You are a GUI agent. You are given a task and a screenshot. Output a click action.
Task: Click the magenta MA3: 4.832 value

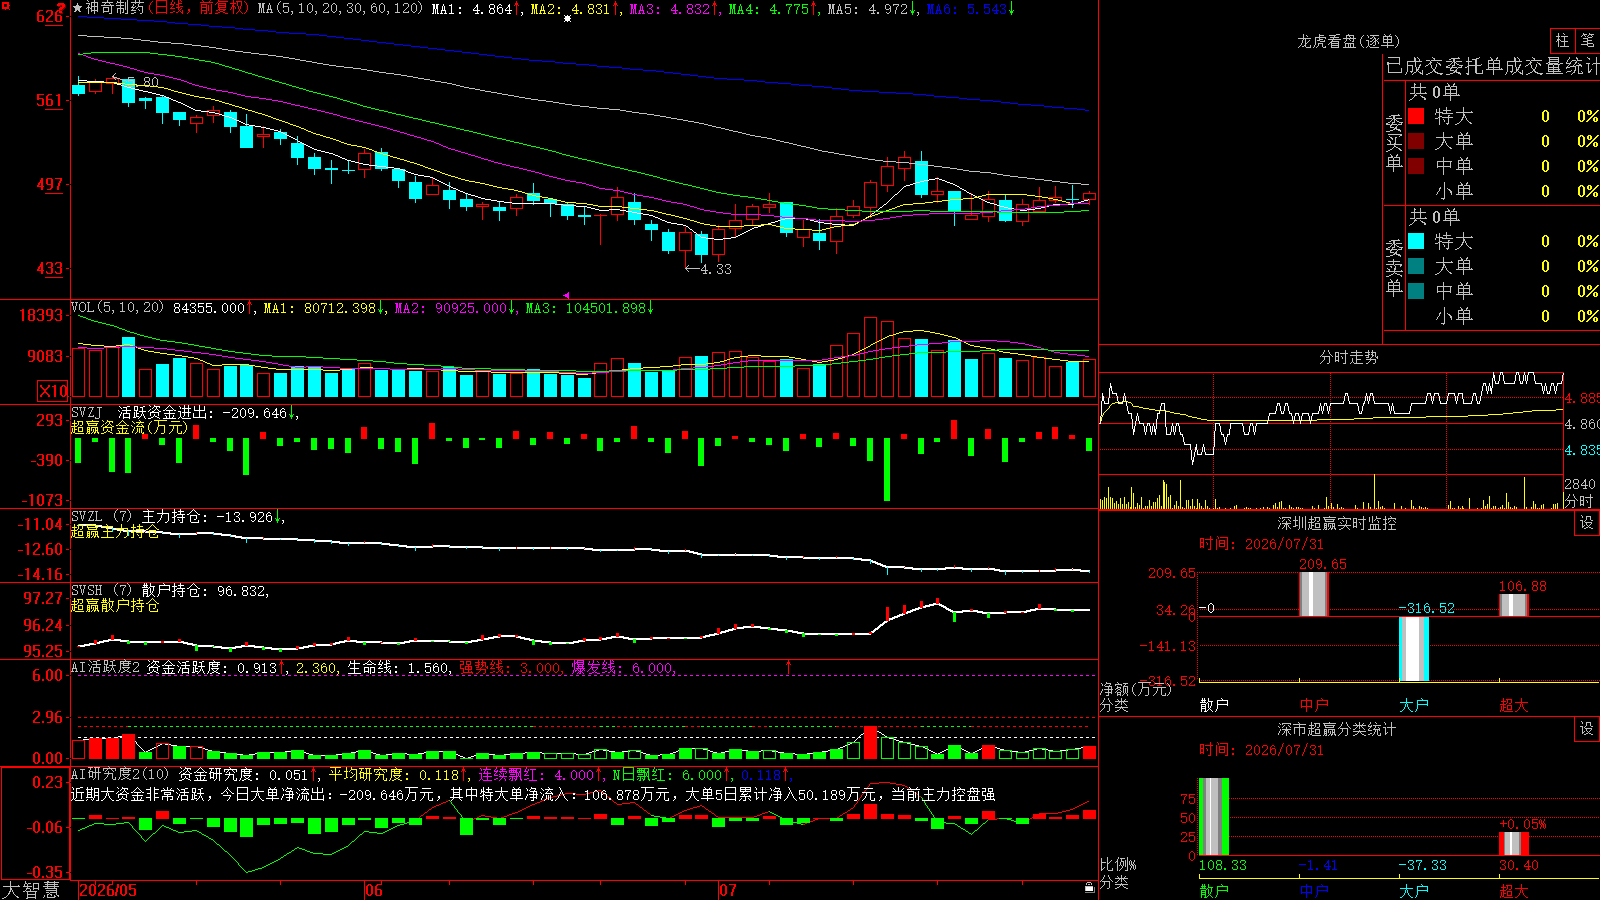click(x=674, y=9)
